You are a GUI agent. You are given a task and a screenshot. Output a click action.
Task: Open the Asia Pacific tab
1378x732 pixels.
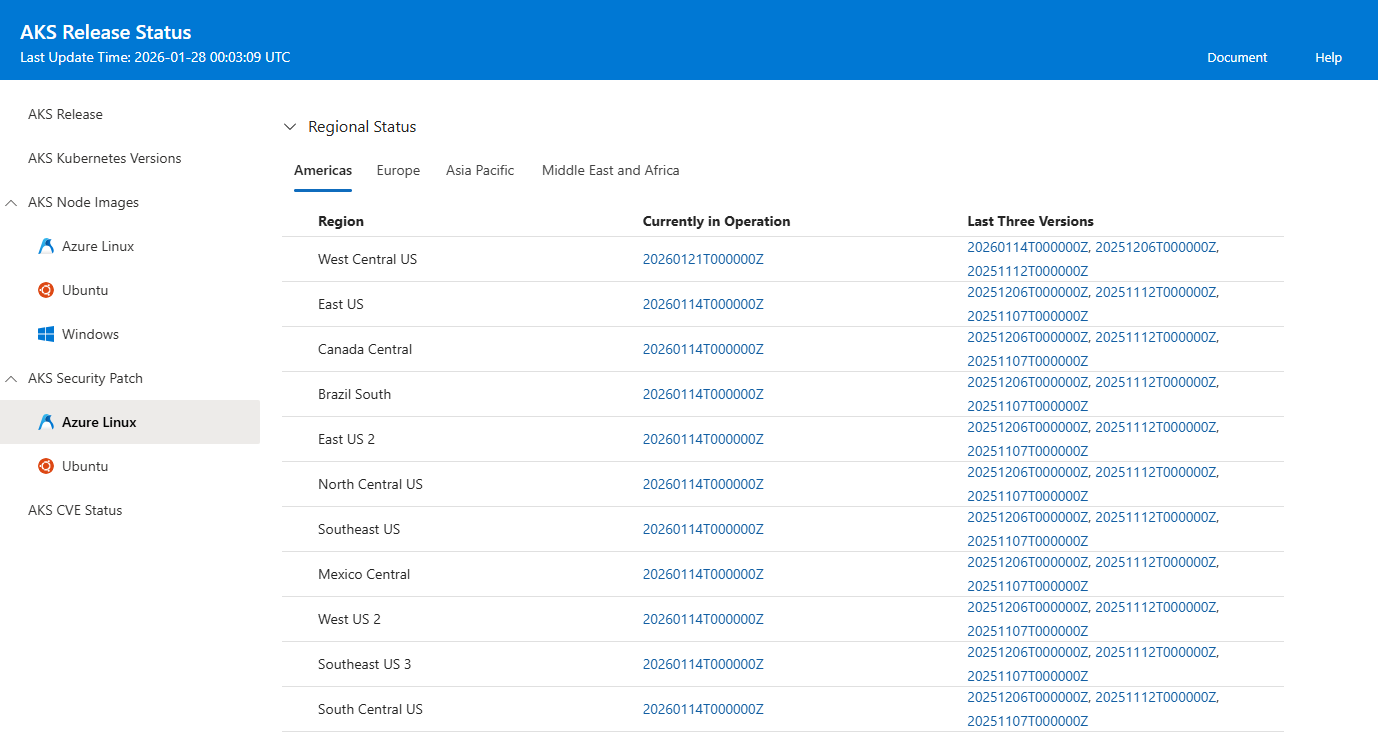(x=479, y=170)
